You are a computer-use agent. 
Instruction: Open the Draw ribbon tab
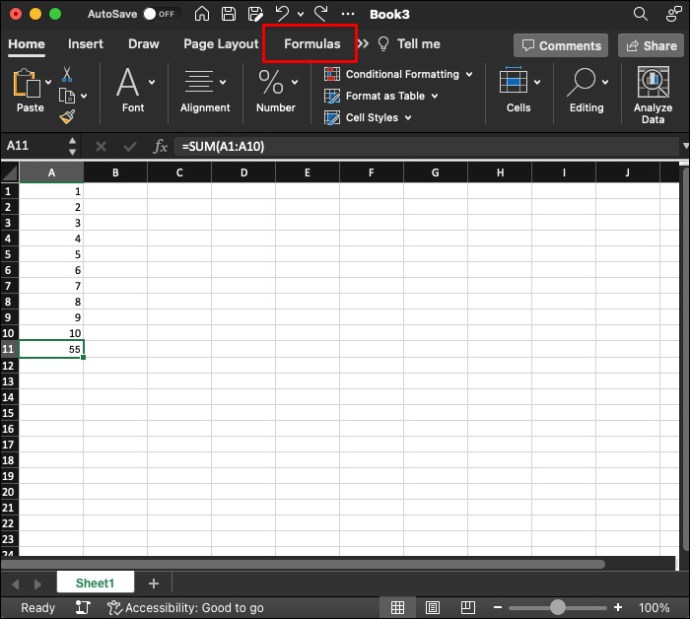(143, 44)
